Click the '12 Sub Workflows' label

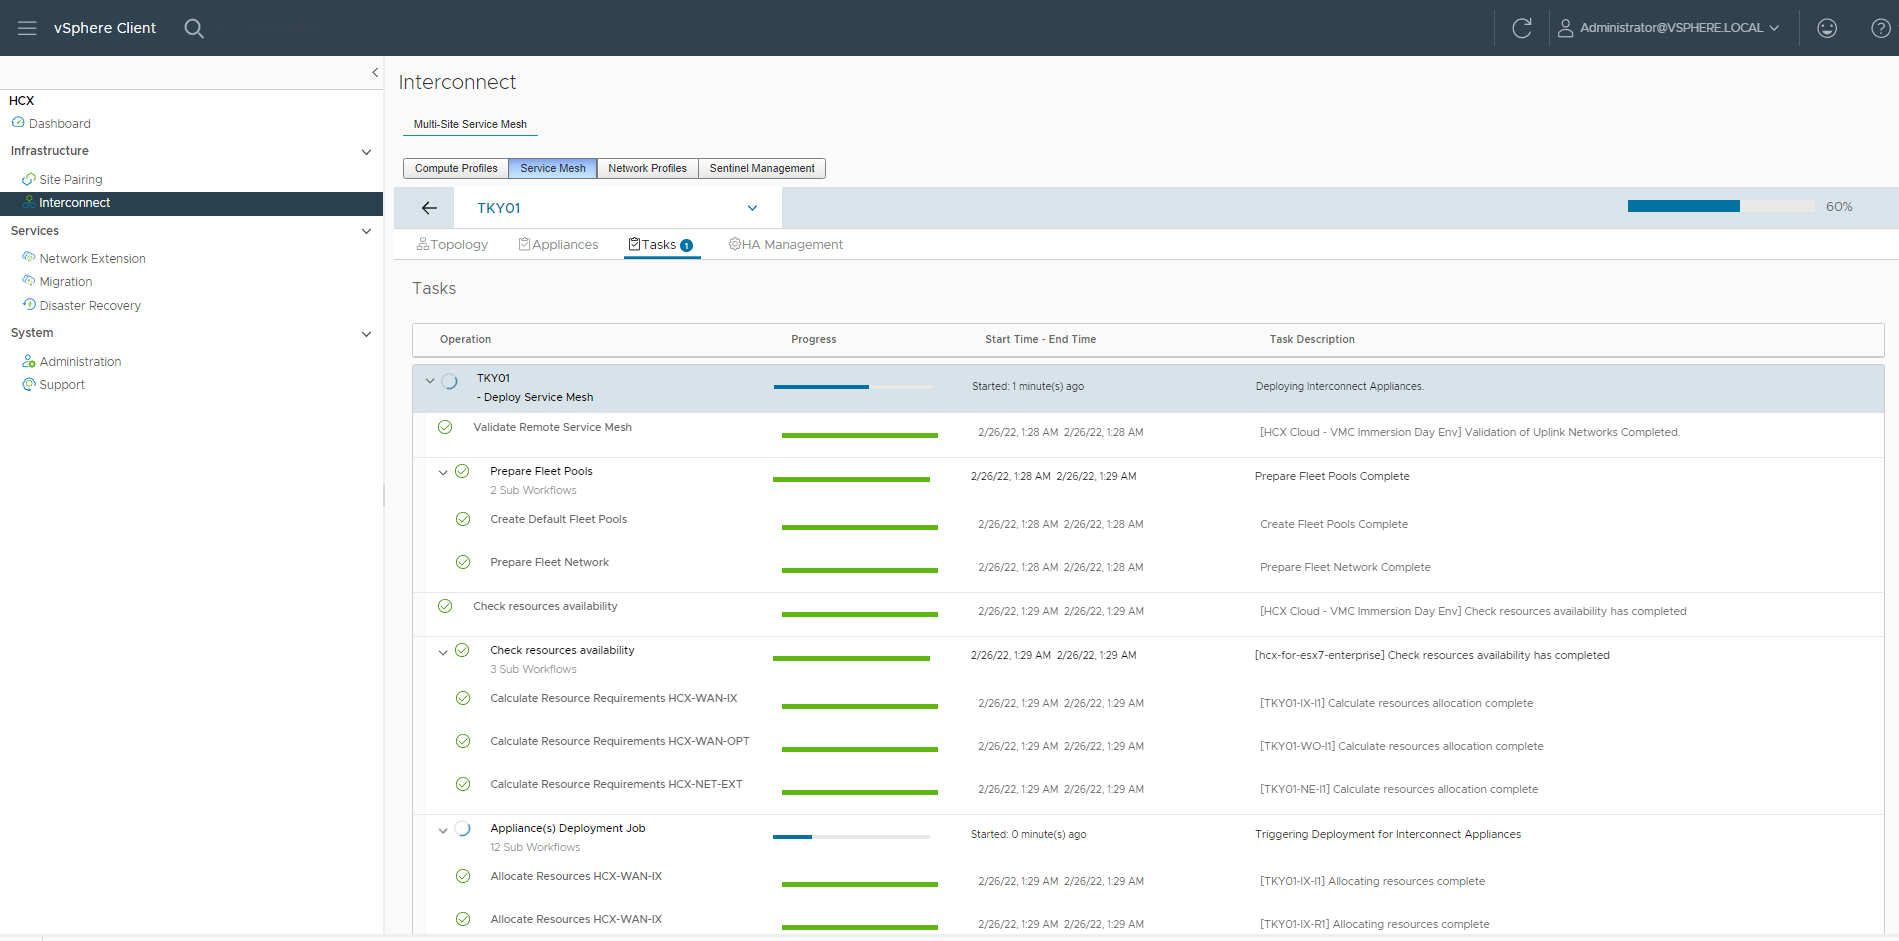[535, 848]
